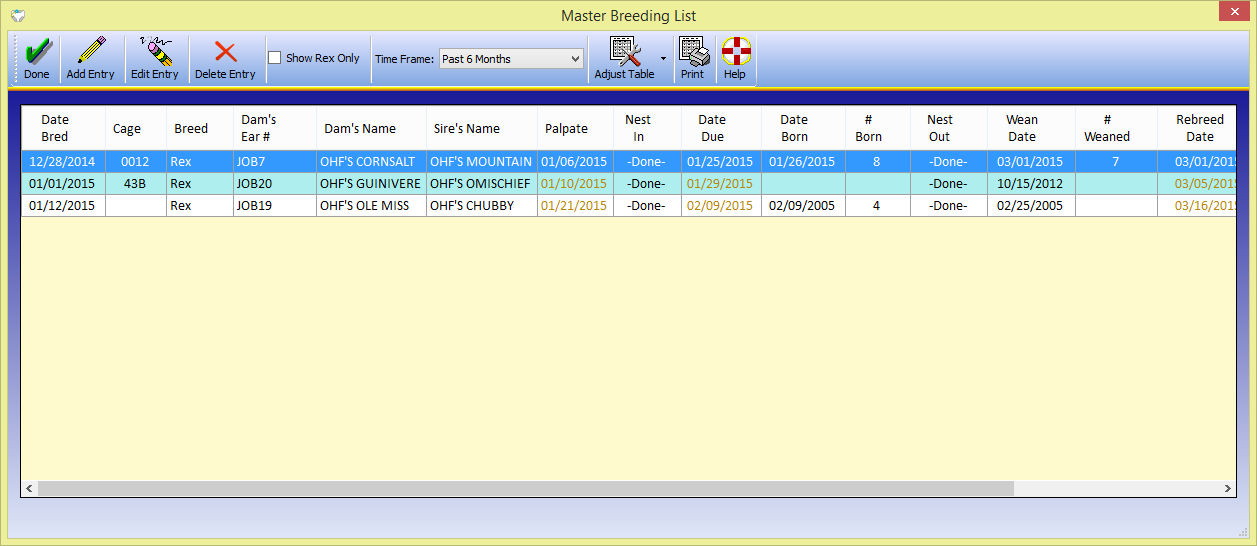Sort by the Date Bred column header
The height and width of the screenshot is (546, 1257).
coord(55,128)
